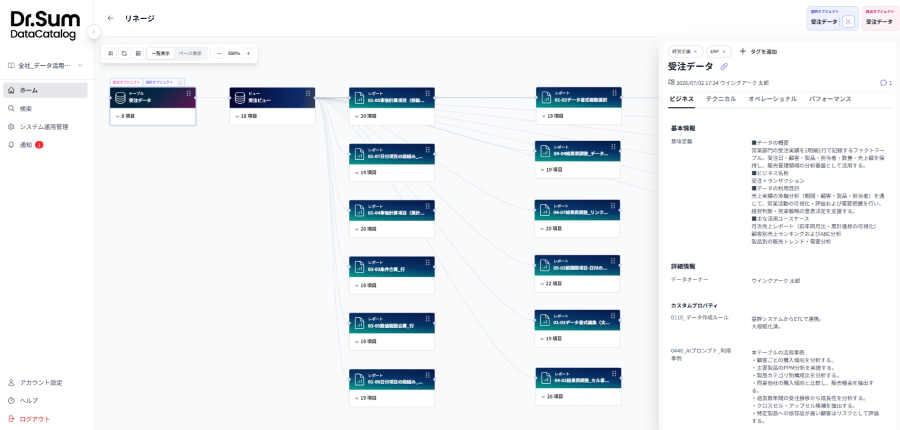Expand 20 項目 on the 01-05 report node
Image resolution: width=900 pixels, height=430 pixels.
point(368,116)
